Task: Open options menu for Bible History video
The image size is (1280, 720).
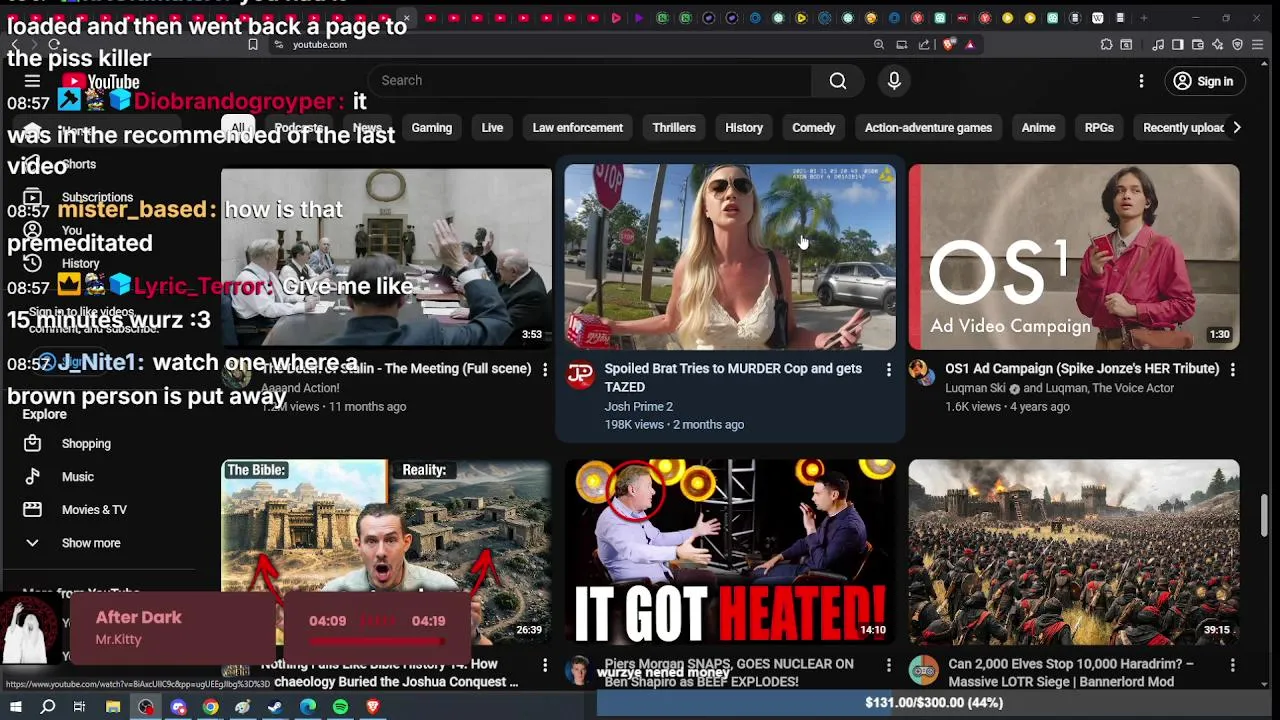Action: click(x=544, y=665)
